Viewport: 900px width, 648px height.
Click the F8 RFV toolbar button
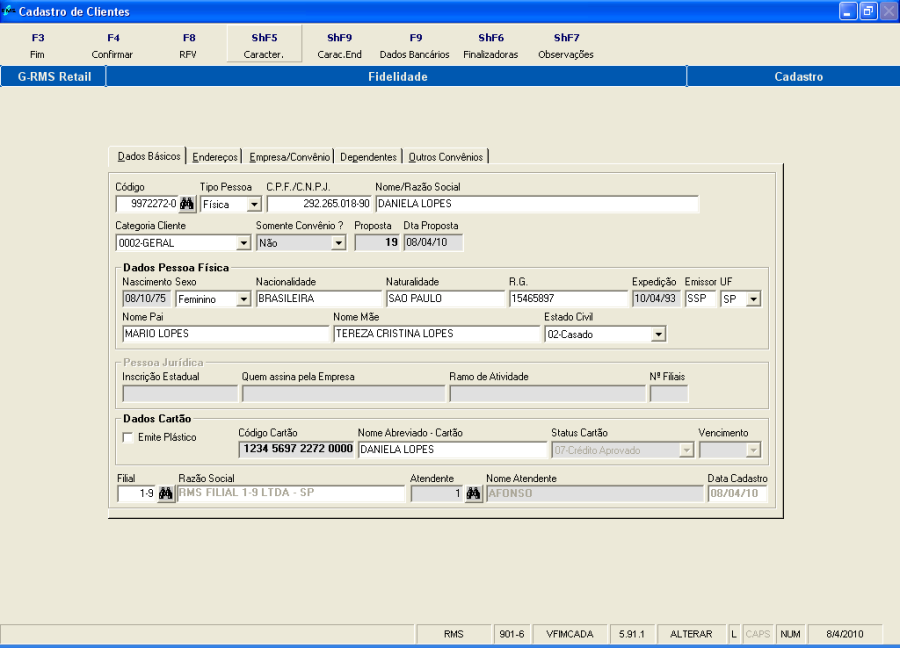click(188, 46)
